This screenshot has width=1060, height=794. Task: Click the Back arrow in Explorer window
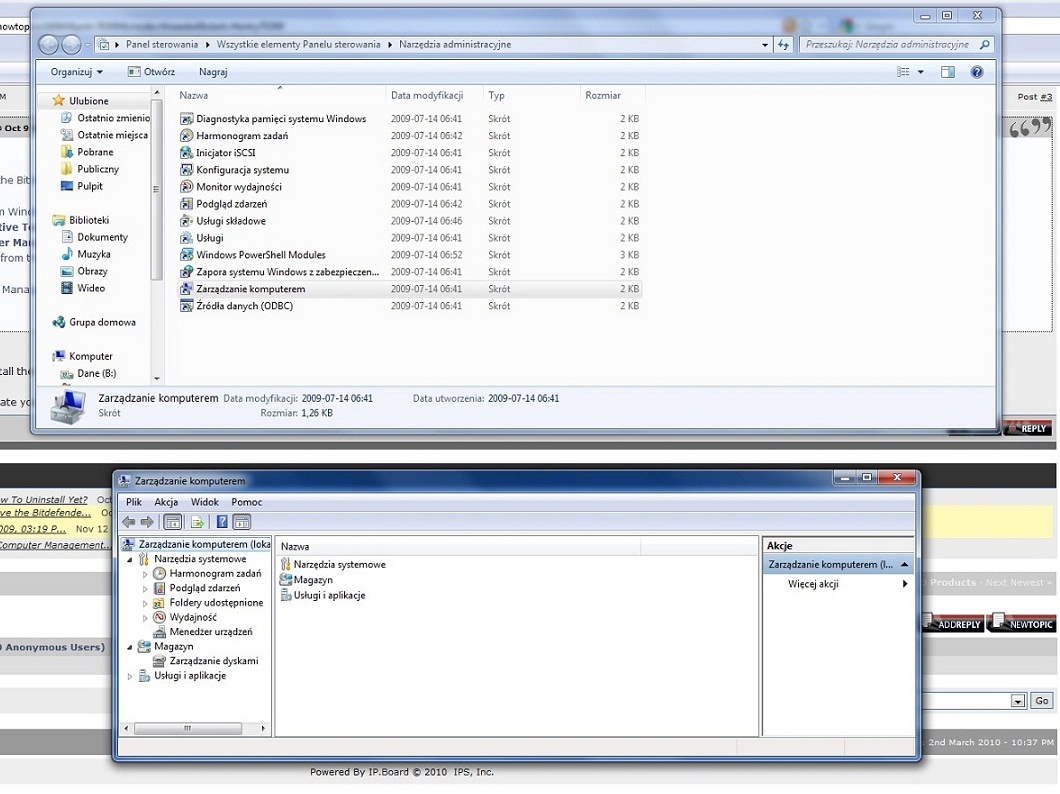point(49,45)
